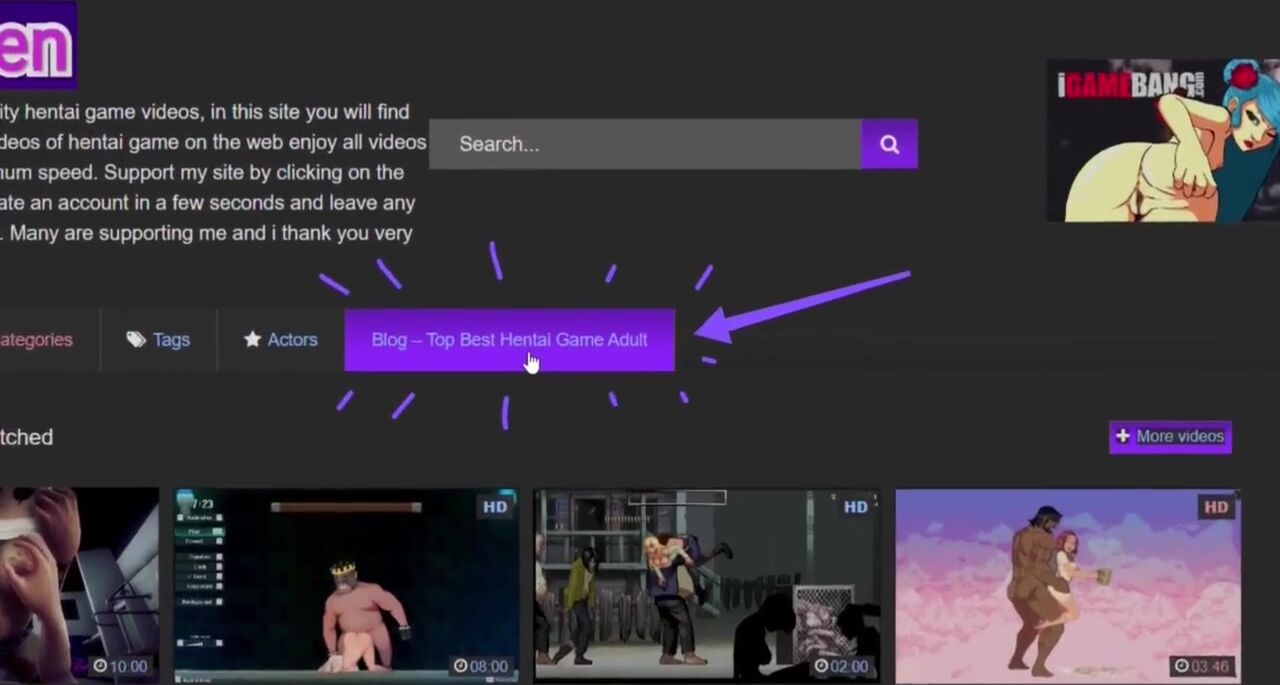
Task: Click the site logo in the top-left corner
Action: pos(36,45)
